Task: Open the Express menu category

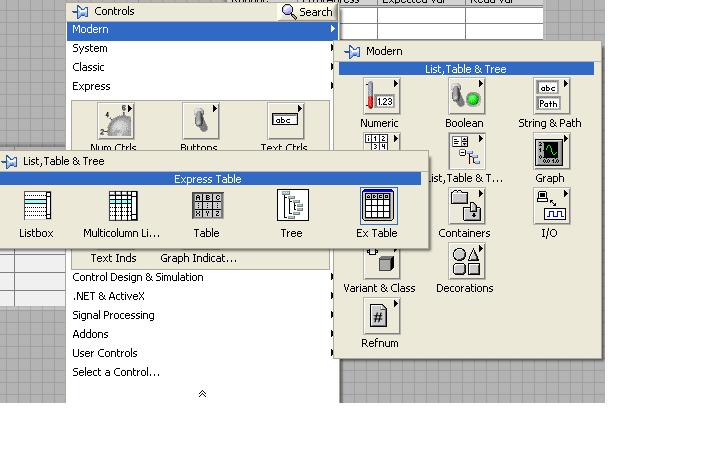Action: [x=202, y=86]
